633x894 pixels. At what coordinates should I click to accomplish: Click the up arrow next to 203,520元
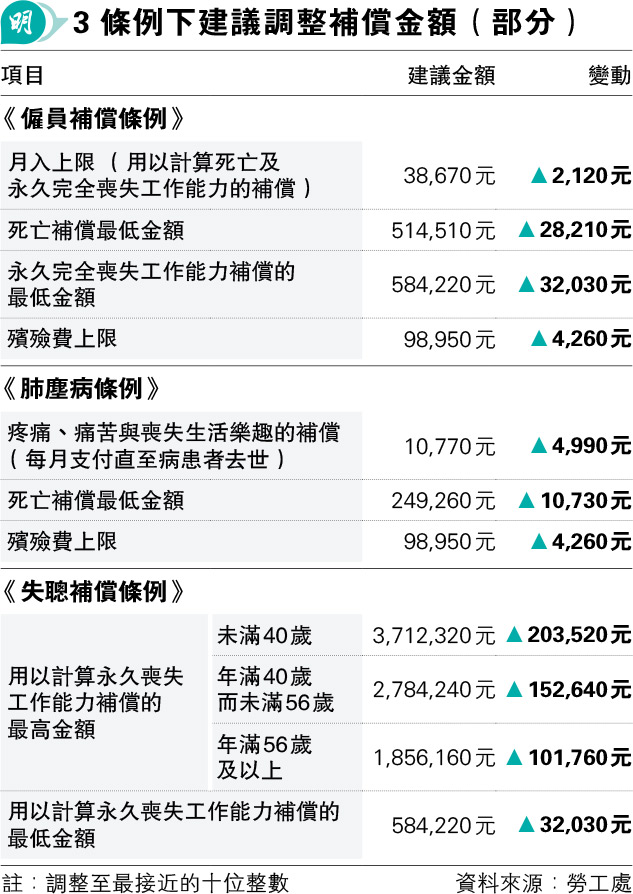click(514, 634)
